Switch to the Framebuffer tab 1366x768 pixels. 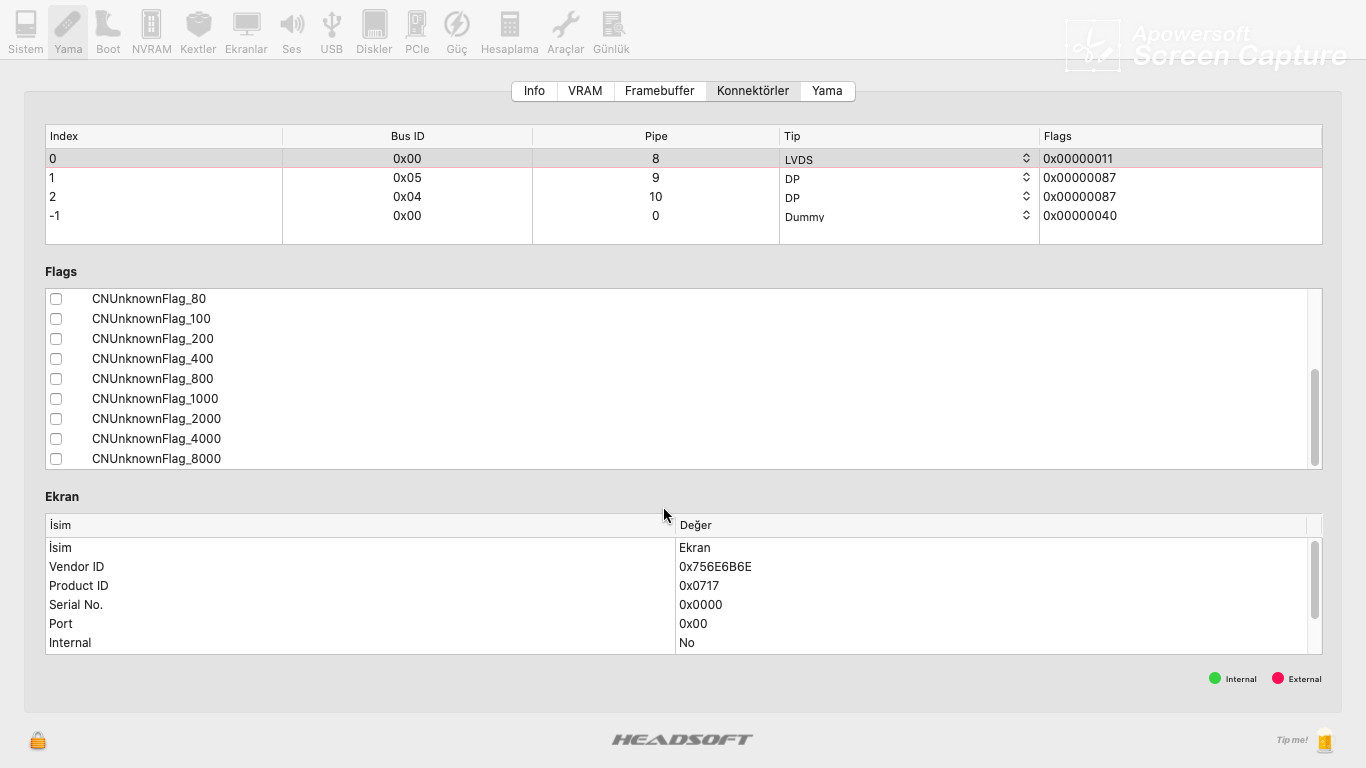[x=659, y=90]
